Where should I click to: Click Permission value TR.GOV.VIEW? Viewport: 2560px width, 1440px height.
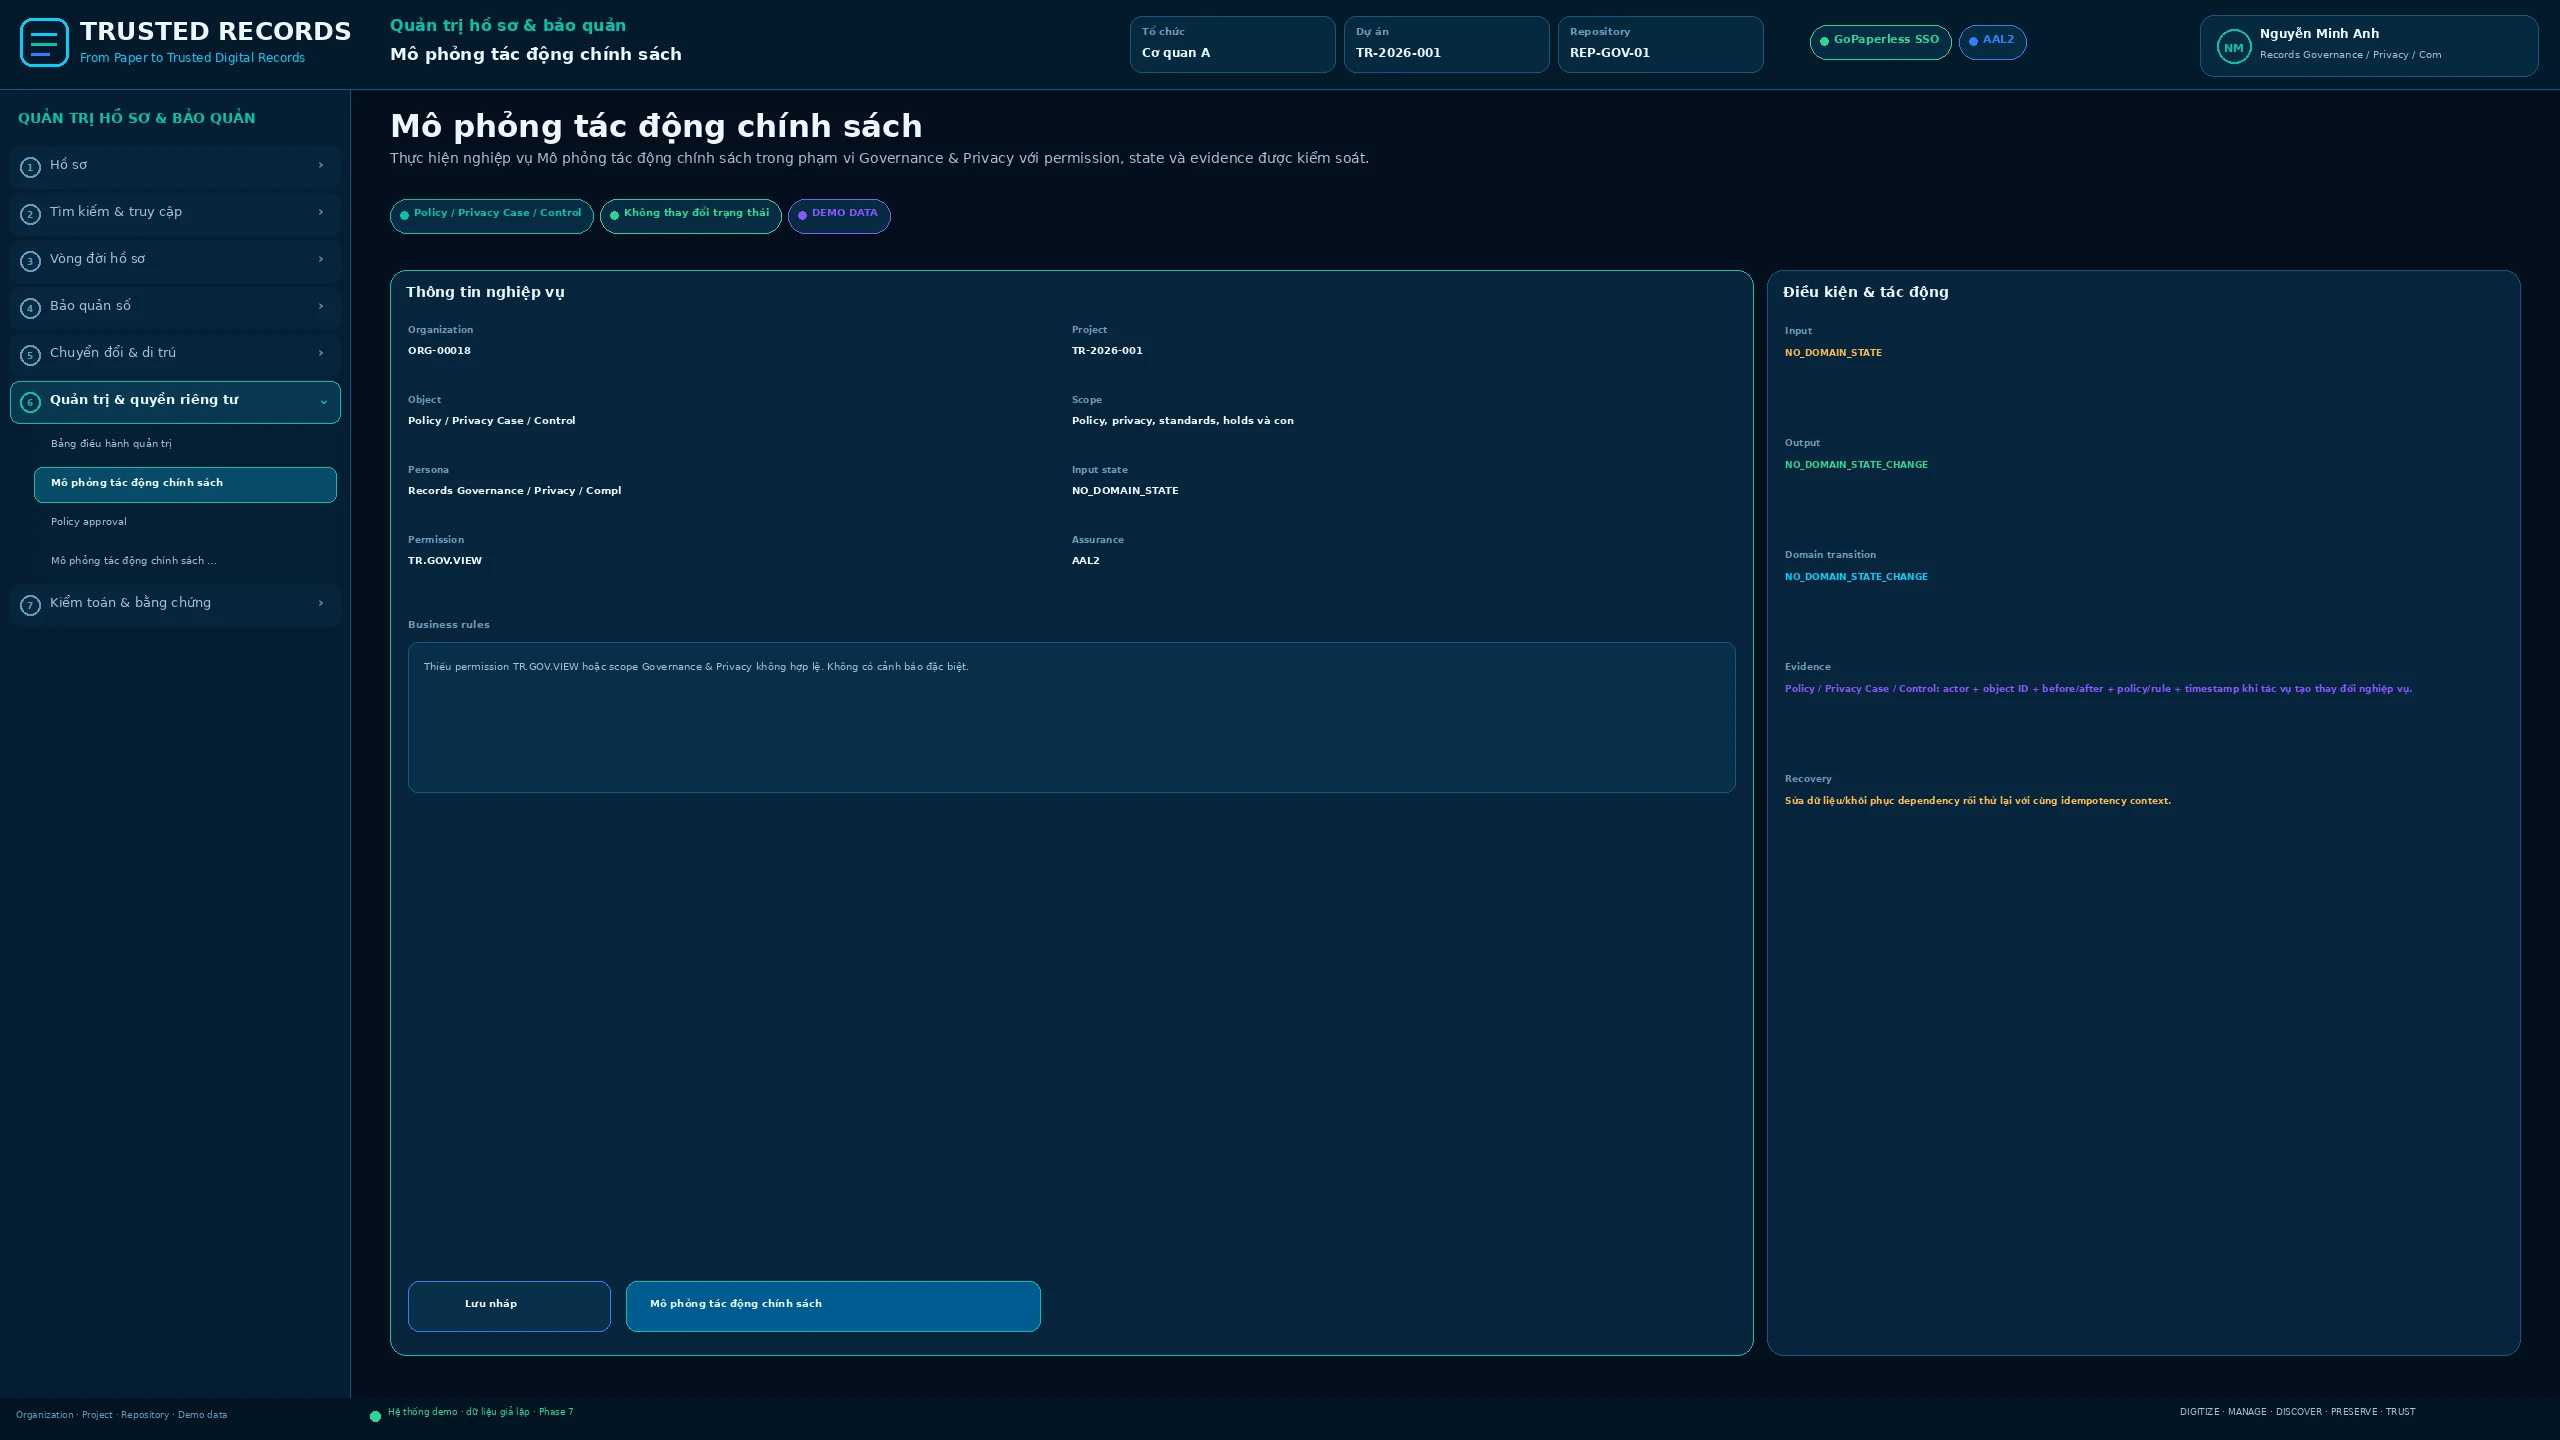(445, 561)
